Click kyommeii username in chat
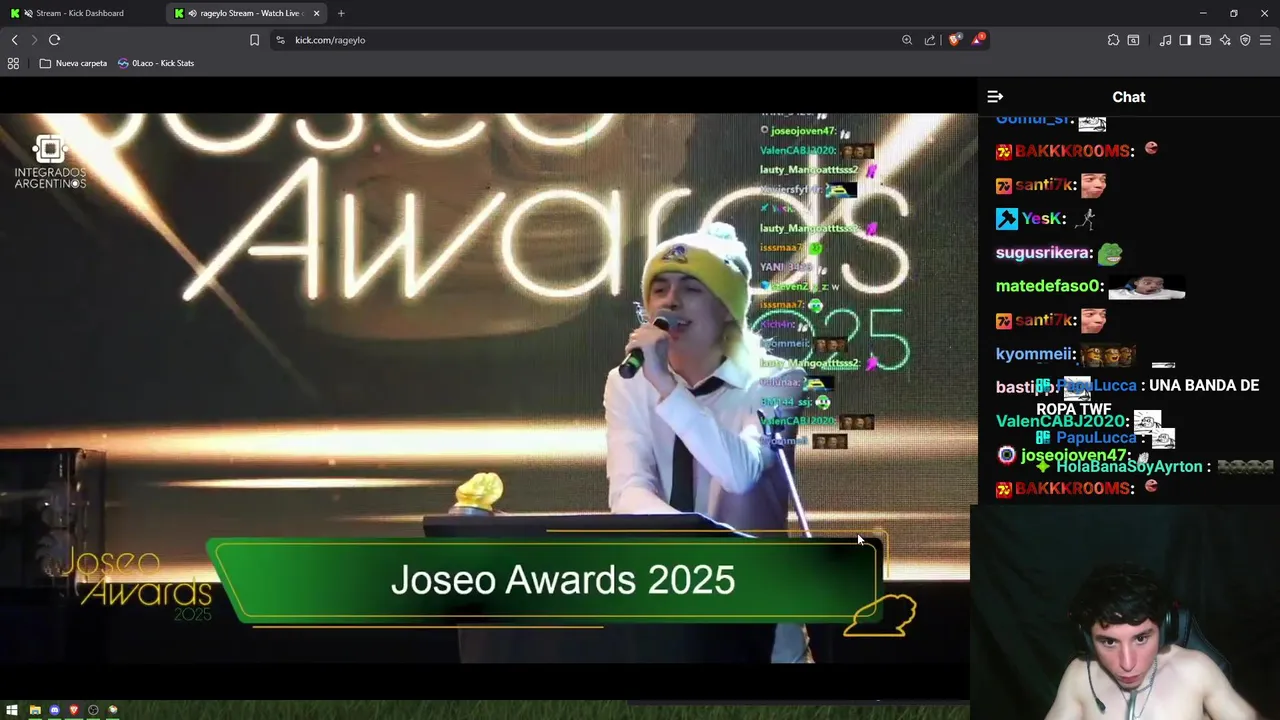The image size is (1280, 720). (x=1036, y=354)
